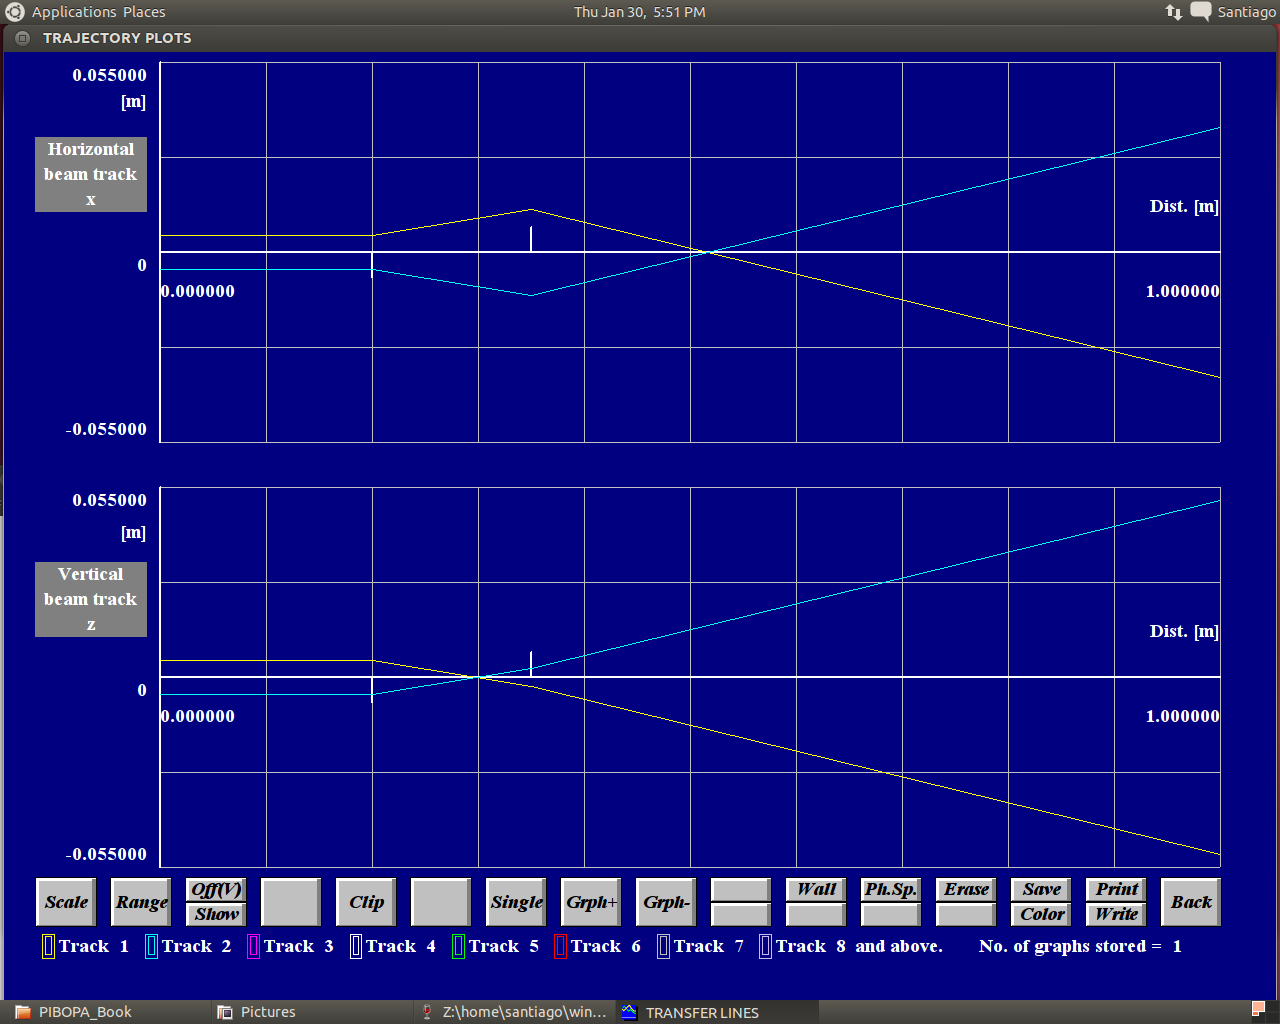1280x1024 pixels.
Task: Select the Track 8 and above swatch
Action: pyautogui.click(x=765, y=946)
